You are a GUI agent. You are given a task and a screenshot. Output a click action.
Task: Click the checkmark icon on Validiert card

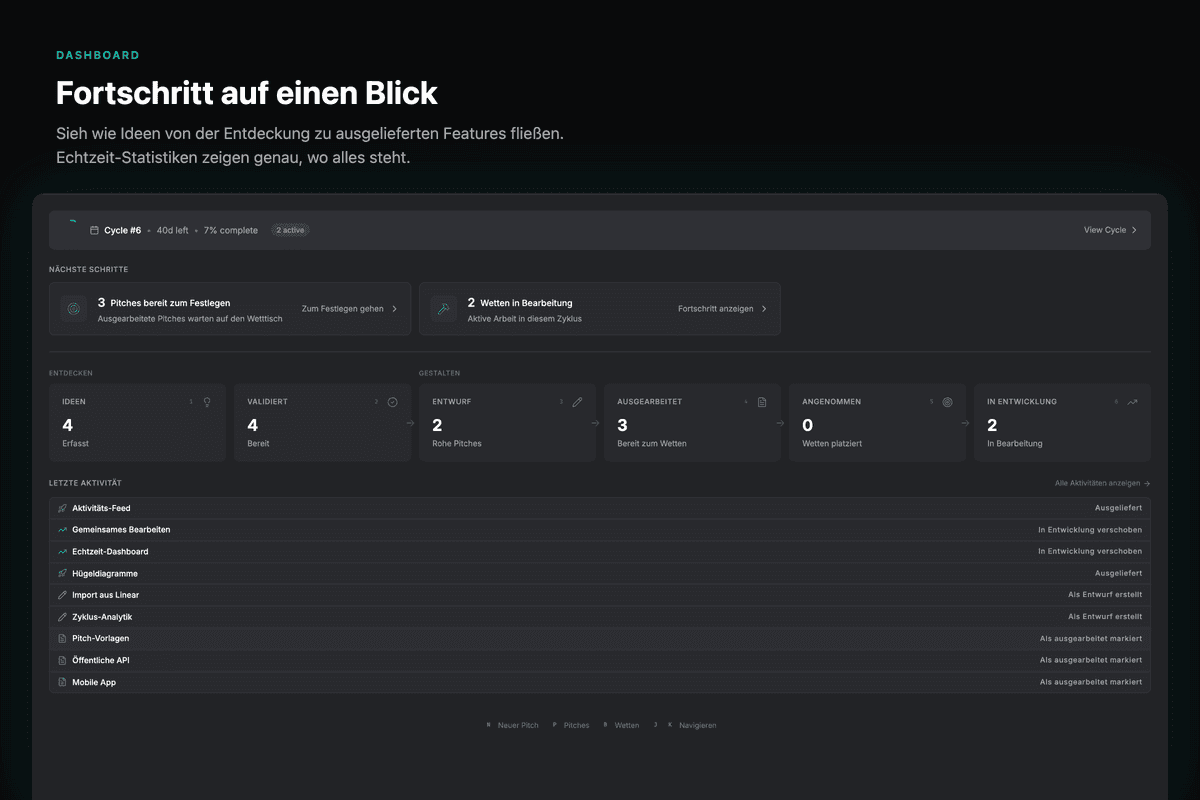[392, 401]
